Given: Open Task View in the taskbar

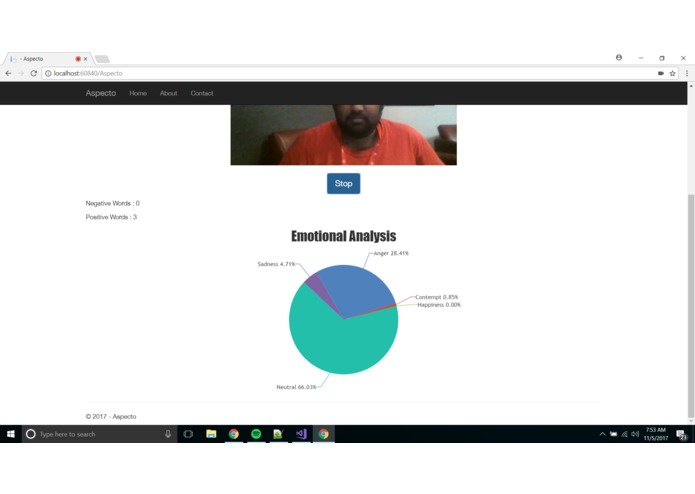Looking at the screenshot, I should point(188,434).
